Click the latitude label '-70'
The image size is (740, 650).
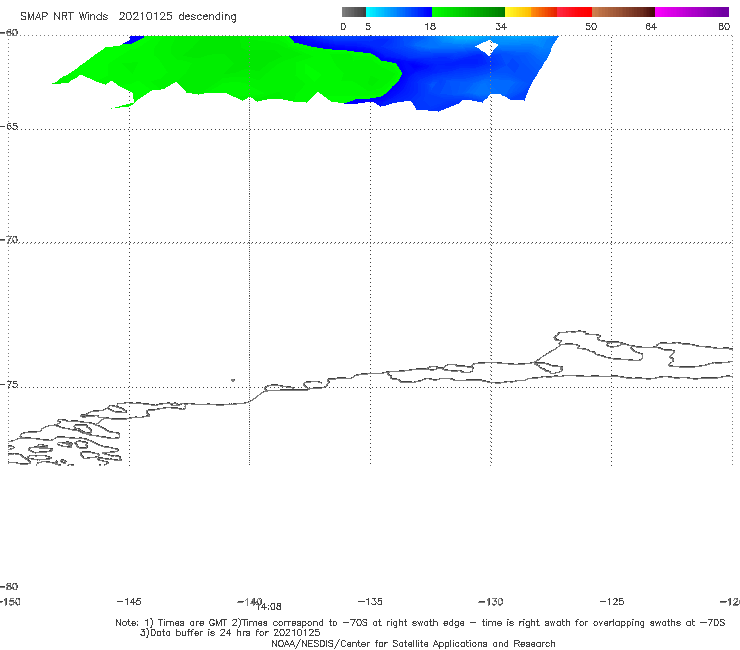(9, 240)
